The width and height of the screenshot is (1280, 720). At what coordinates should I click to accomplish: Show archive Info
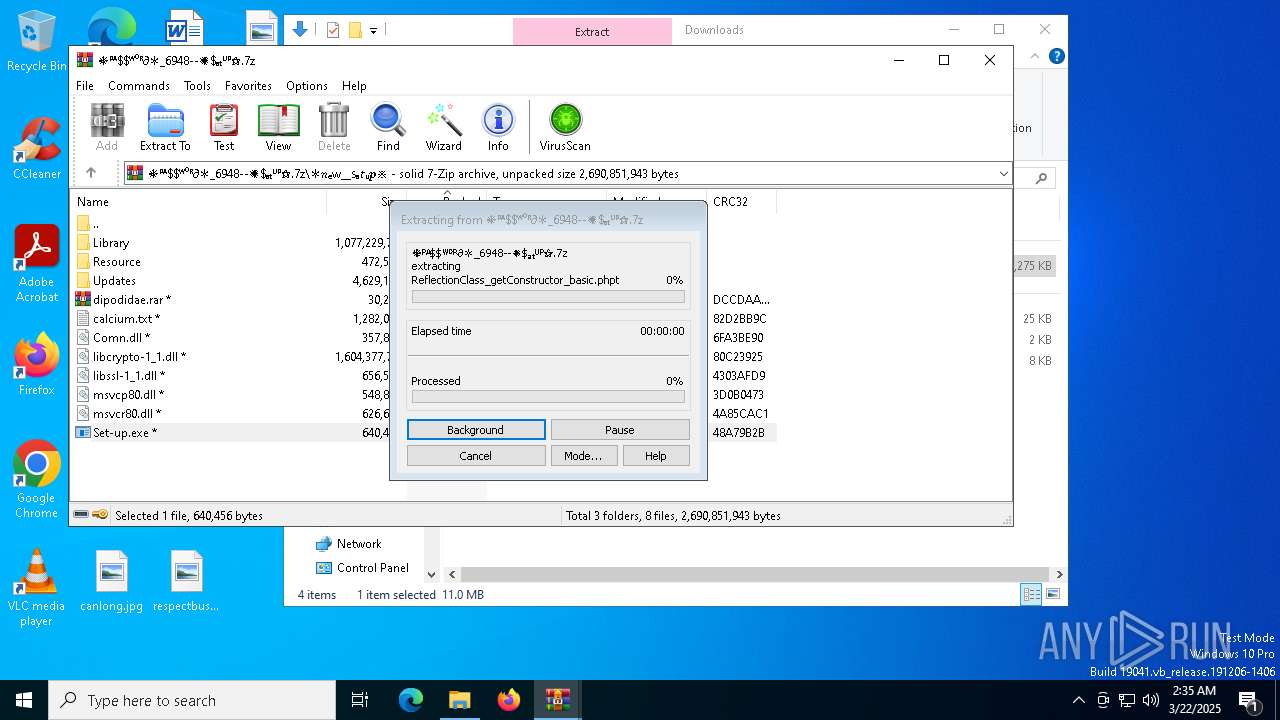click(x=498, y=127)
